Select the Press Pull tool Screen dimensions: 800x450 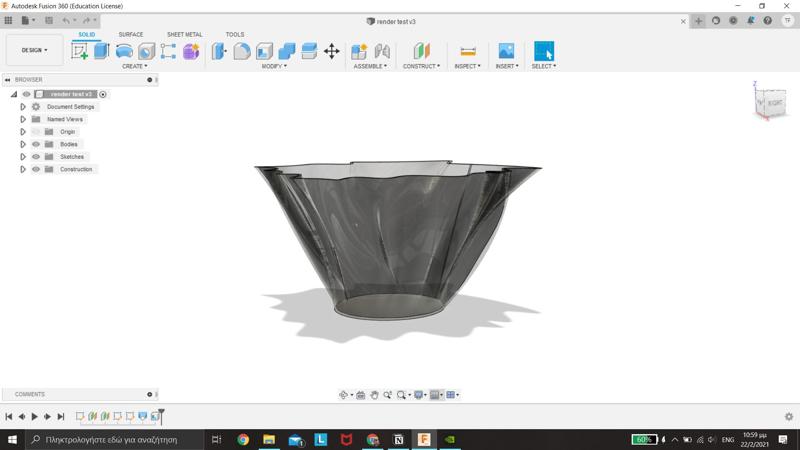219,51
